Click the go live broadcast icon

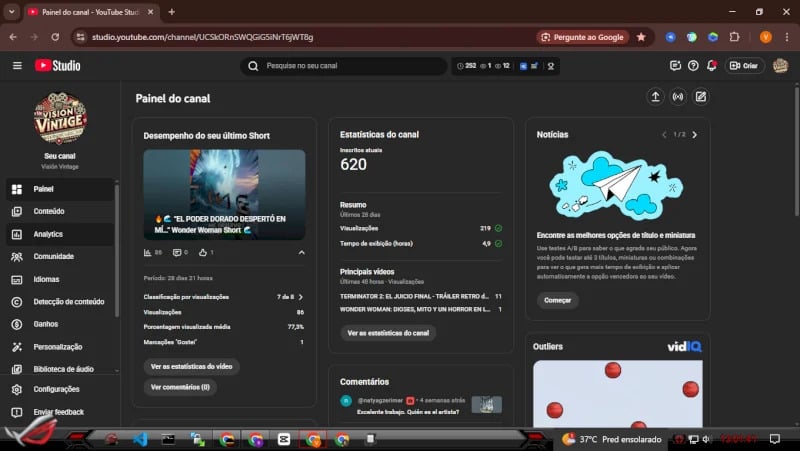pos(678,97)
